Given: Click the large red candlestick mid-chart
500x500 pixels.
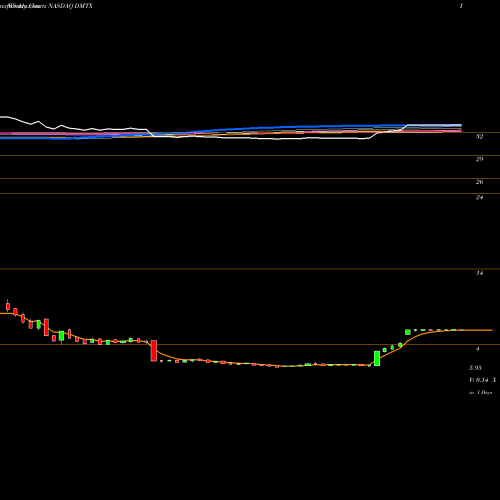Looking at the screenshot, I should point(154,351).
